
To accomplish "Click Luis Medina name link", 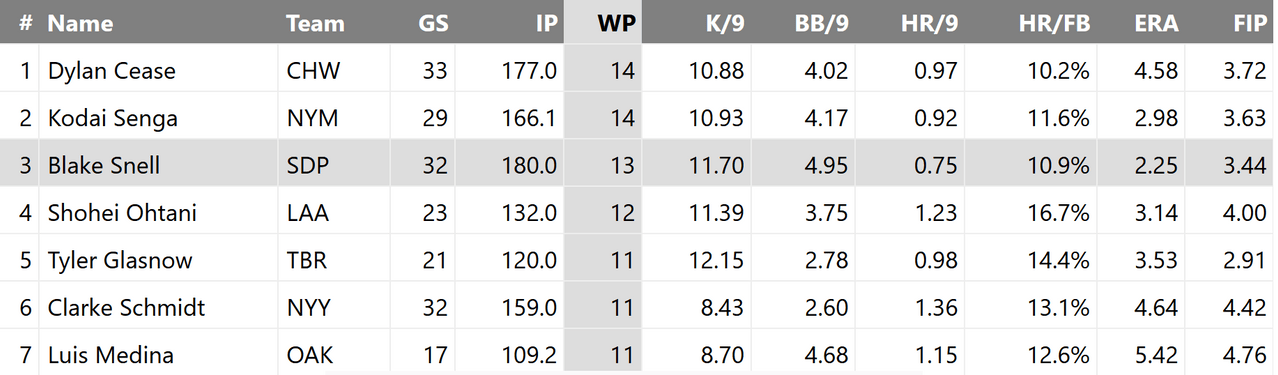I will tap(111, 355).
